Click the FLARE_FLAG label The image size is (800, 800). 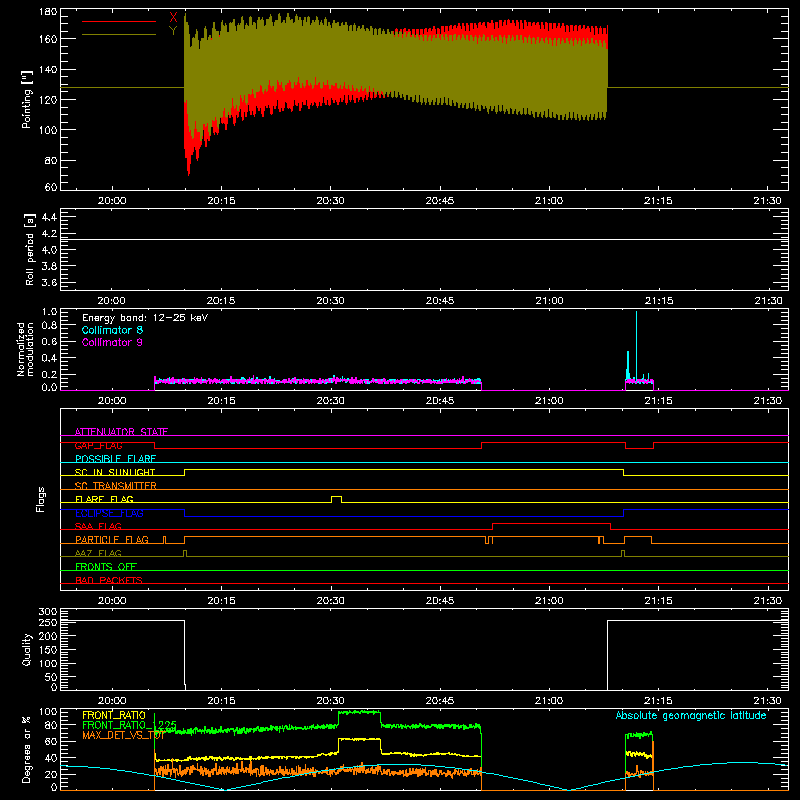[104, 499]
